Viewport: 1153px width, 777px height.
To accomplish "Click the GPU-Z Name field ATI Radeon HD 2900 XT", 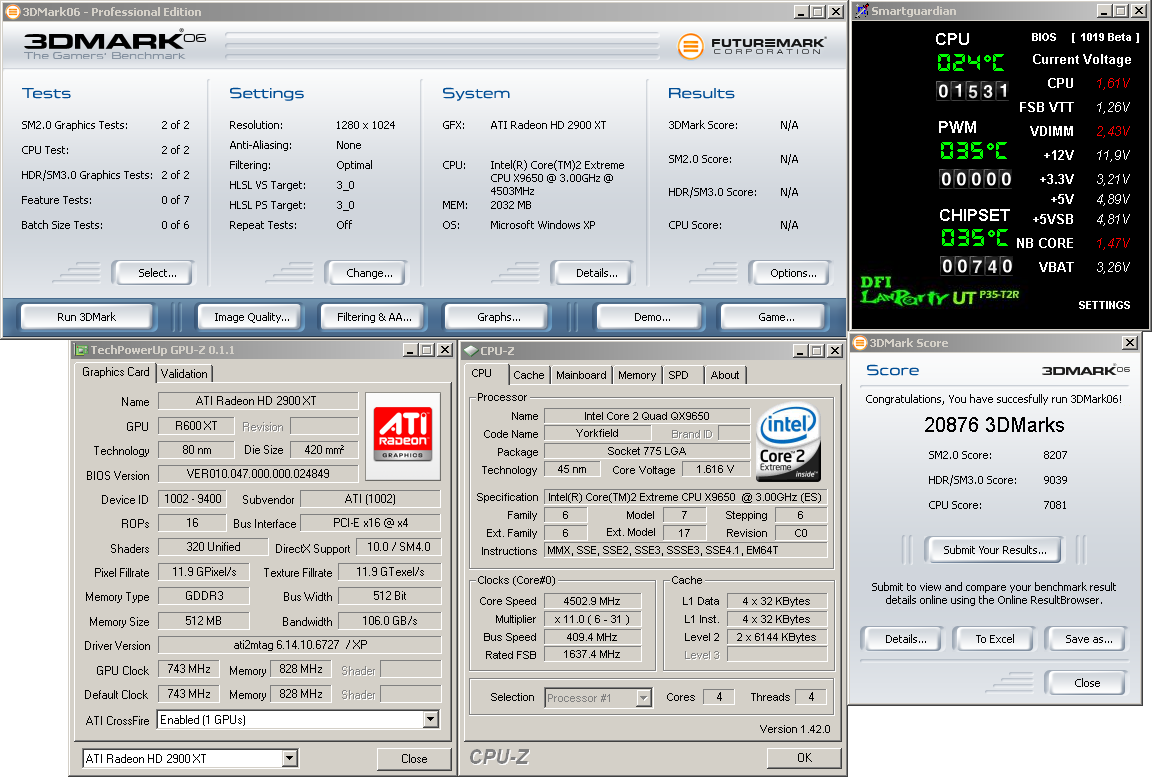I will coord(257,401).
